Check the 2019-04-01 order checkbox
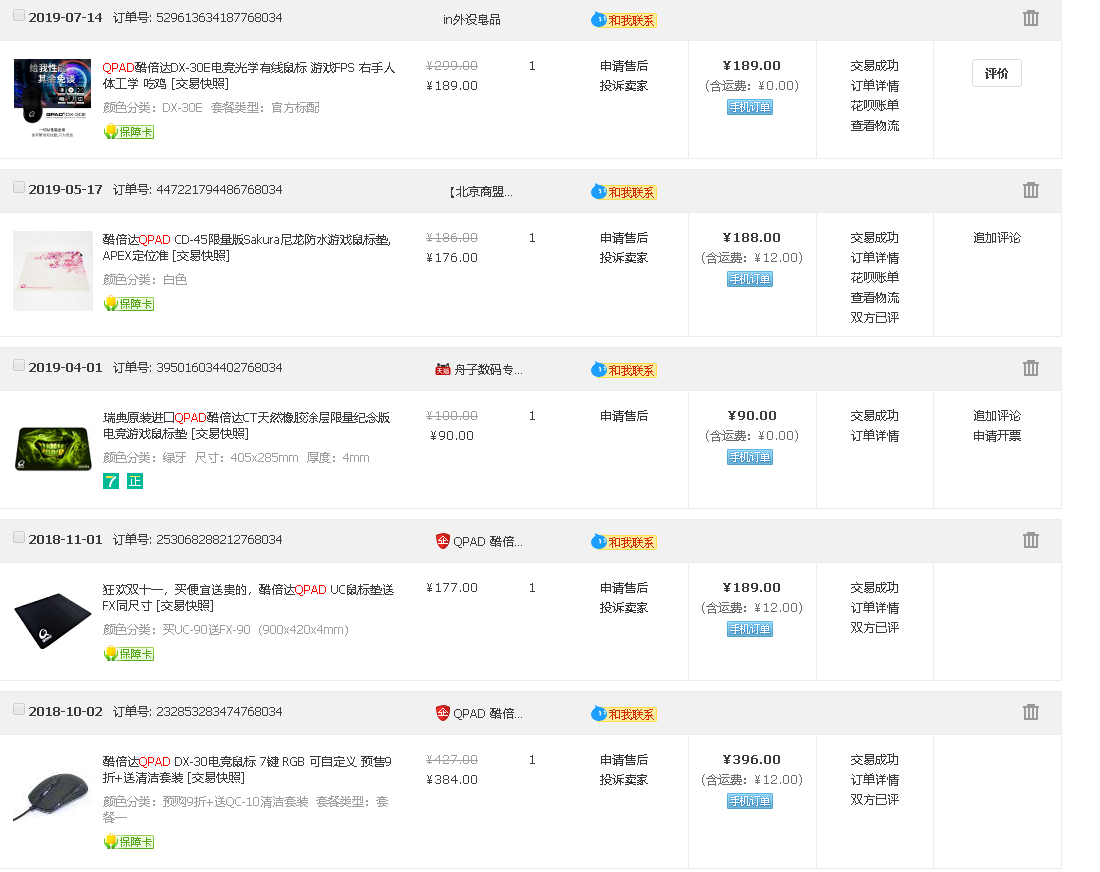This screenshot has height=872, width=1100. click(x=19, y=365)
